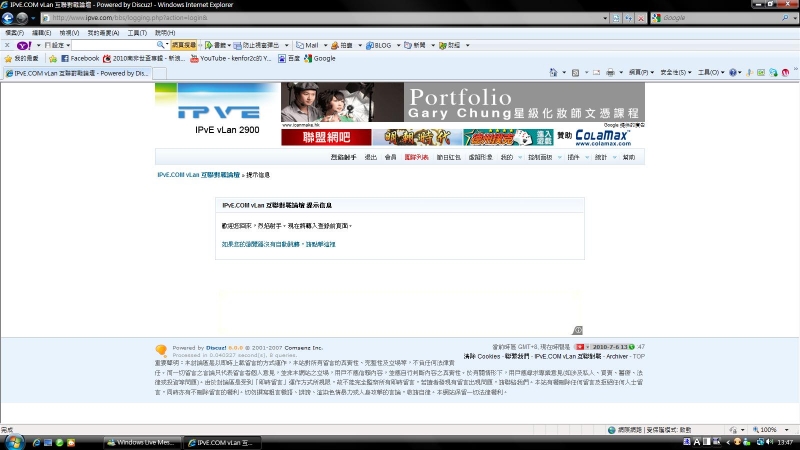Close the Yahoo toolbar with X
Screen dimensions: 800x450
tap(7, 45)
